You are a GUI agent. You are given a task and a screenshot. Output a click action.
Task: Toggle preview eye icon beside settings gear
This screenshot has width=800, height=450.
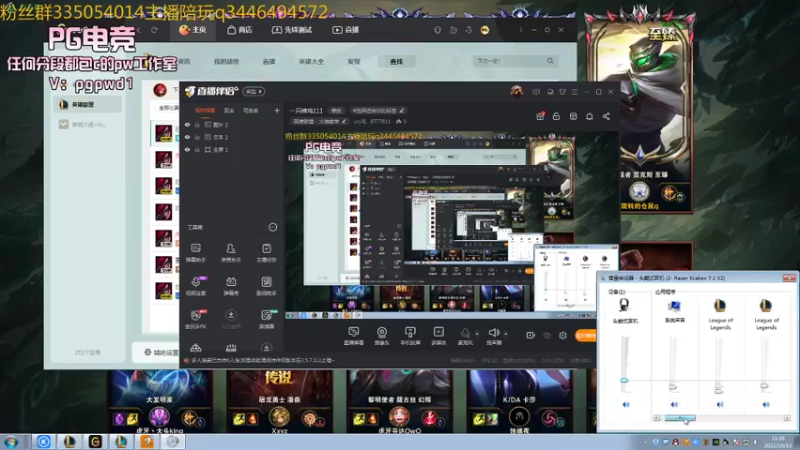[547, 335]
